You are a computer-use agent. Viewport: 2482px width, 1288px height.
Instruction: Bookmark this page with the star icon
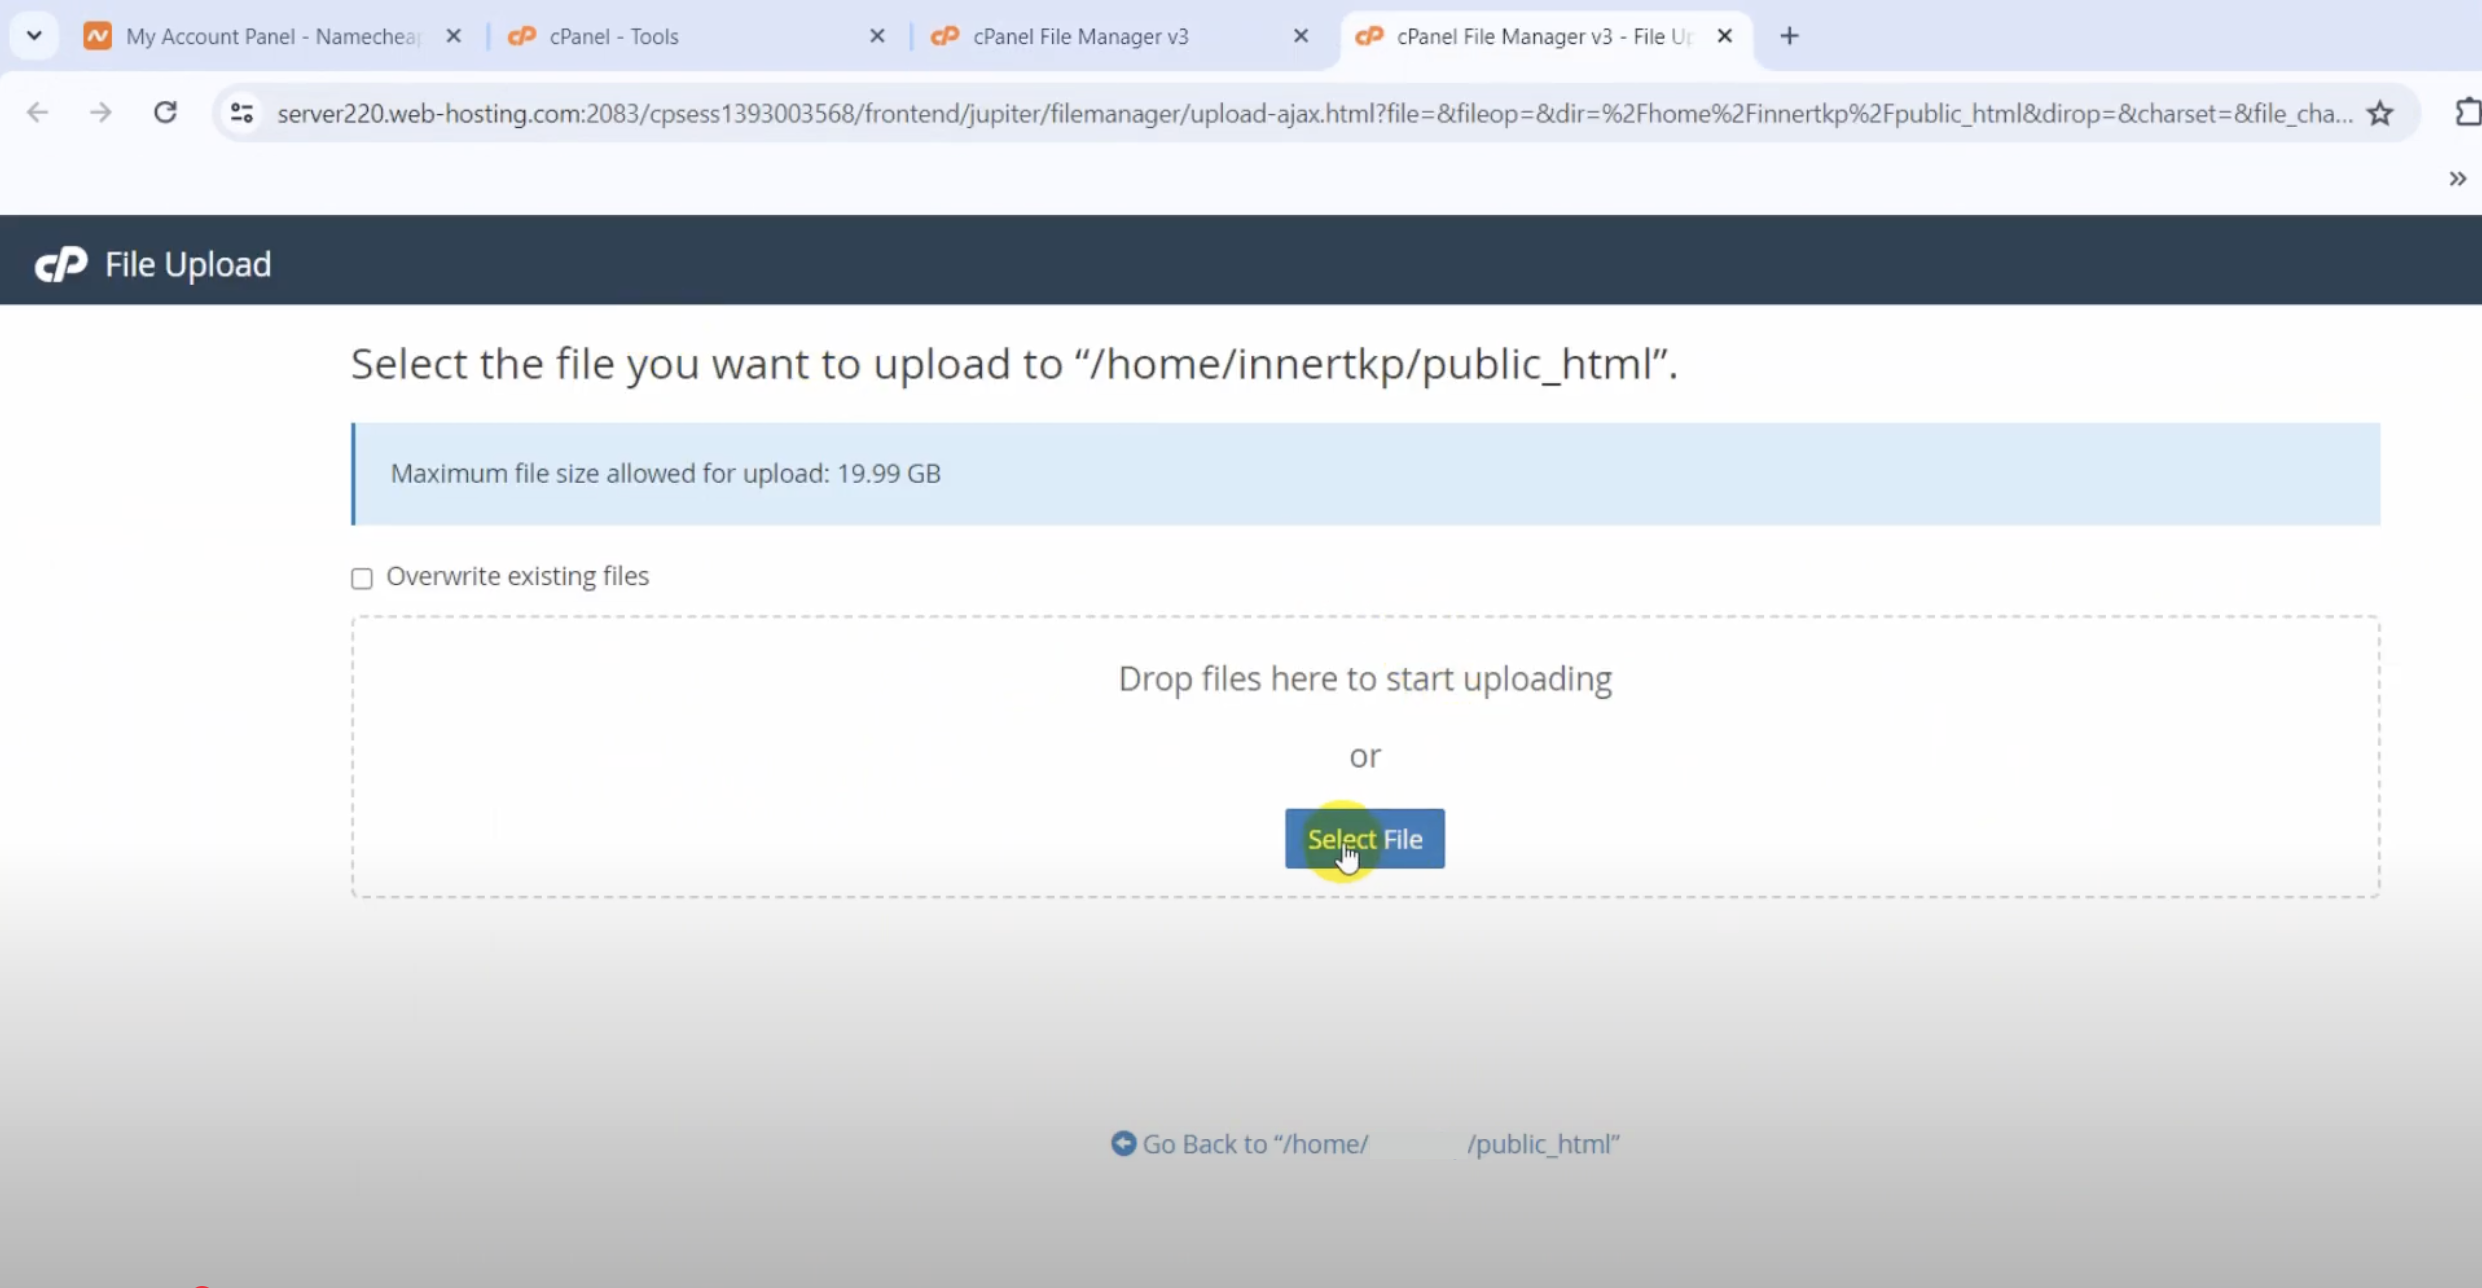coord(2380,113)
